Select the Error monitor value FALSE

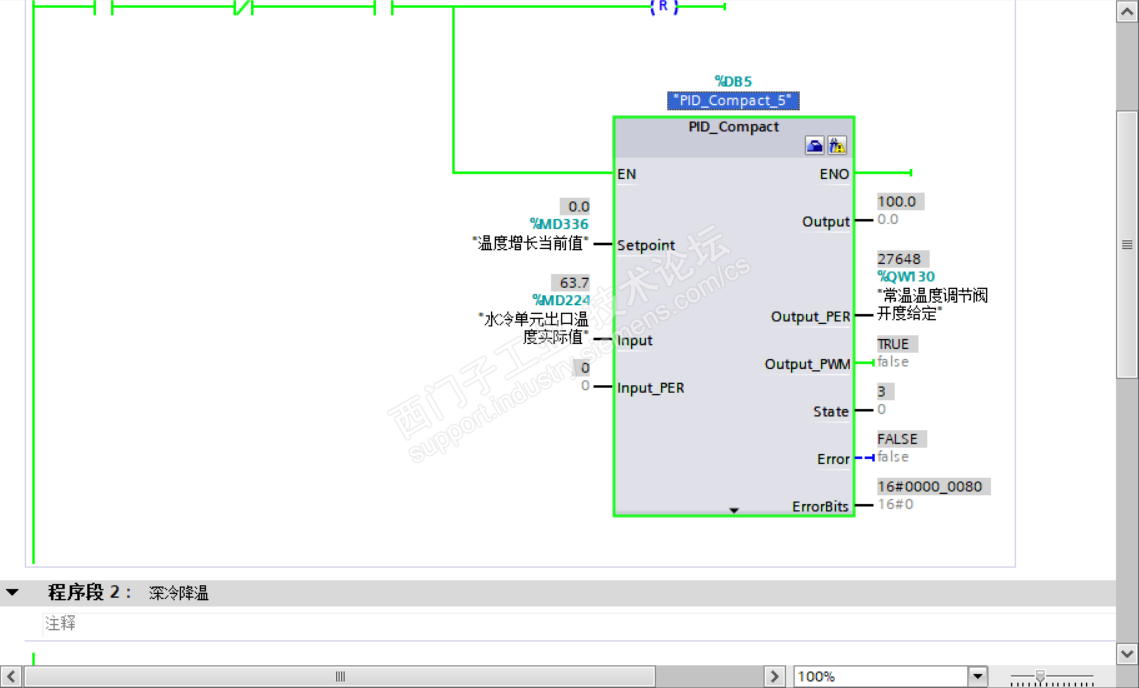coord(901,439)
